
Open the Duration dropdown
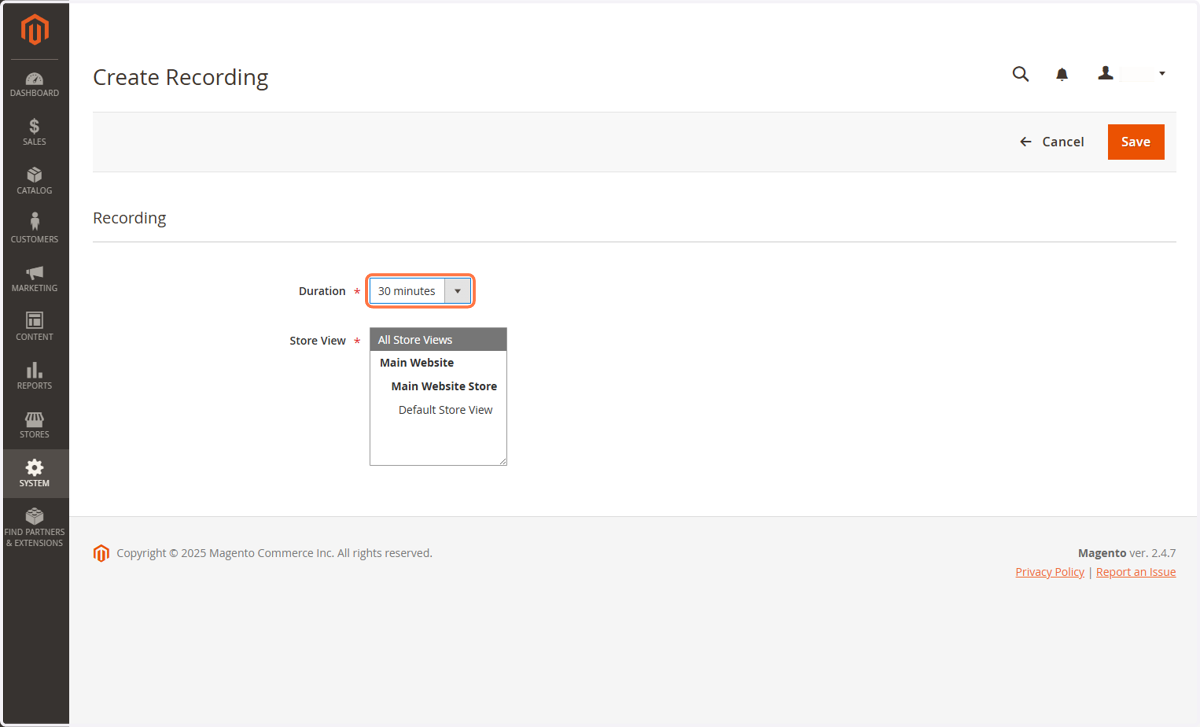pos(420,291)
